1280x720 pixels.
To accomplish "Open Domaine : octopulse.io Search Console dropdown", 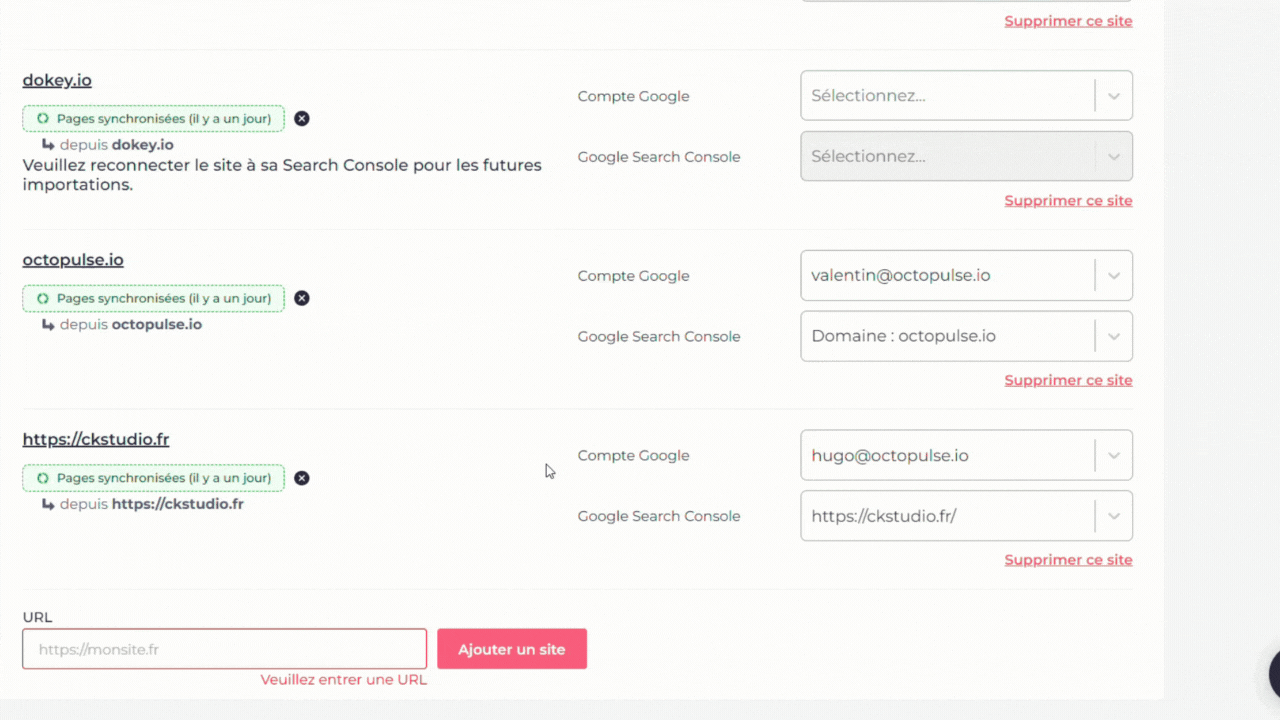I will (x=966, y=336).
